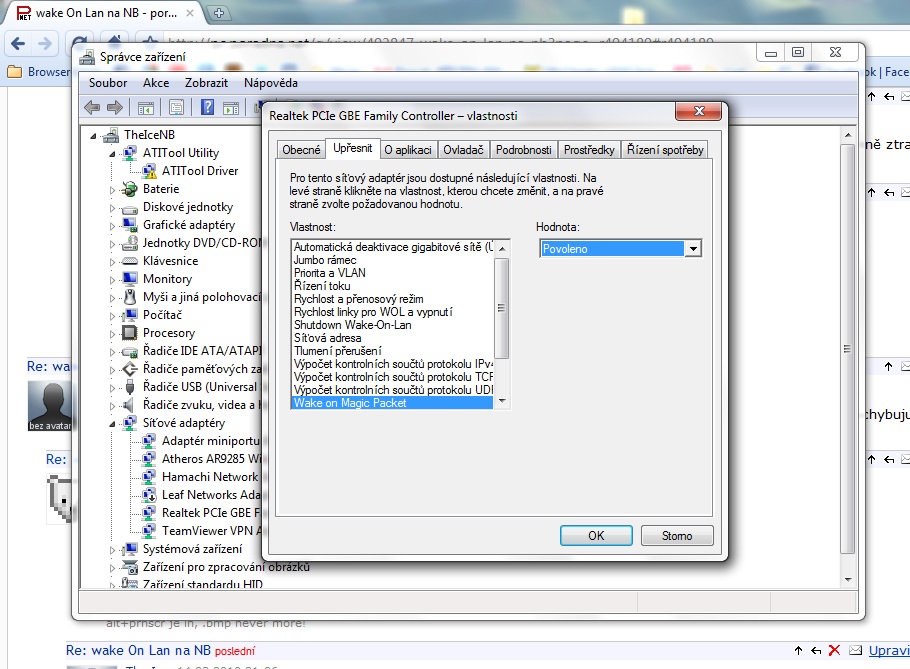Collapse the TheIceNB root node
The height and width of the screenshot is (669, 910).
[x=93, y=136]
